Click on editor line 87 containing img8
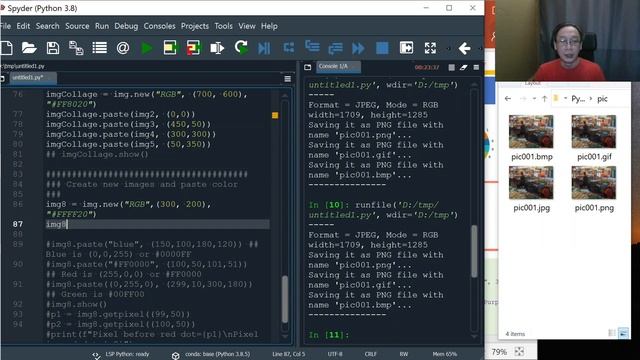 point(157,224)
